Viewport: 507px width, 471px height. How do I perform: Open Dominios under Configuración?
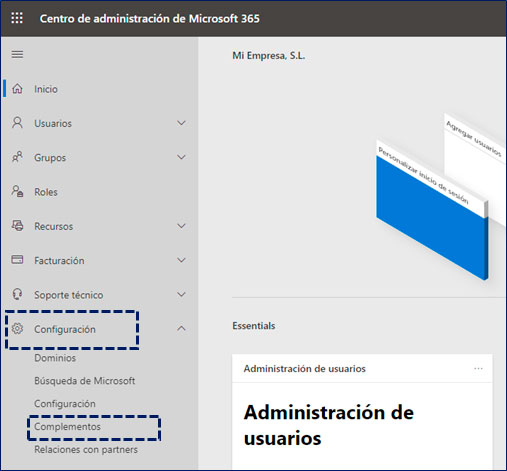click(x=55, y=358)
